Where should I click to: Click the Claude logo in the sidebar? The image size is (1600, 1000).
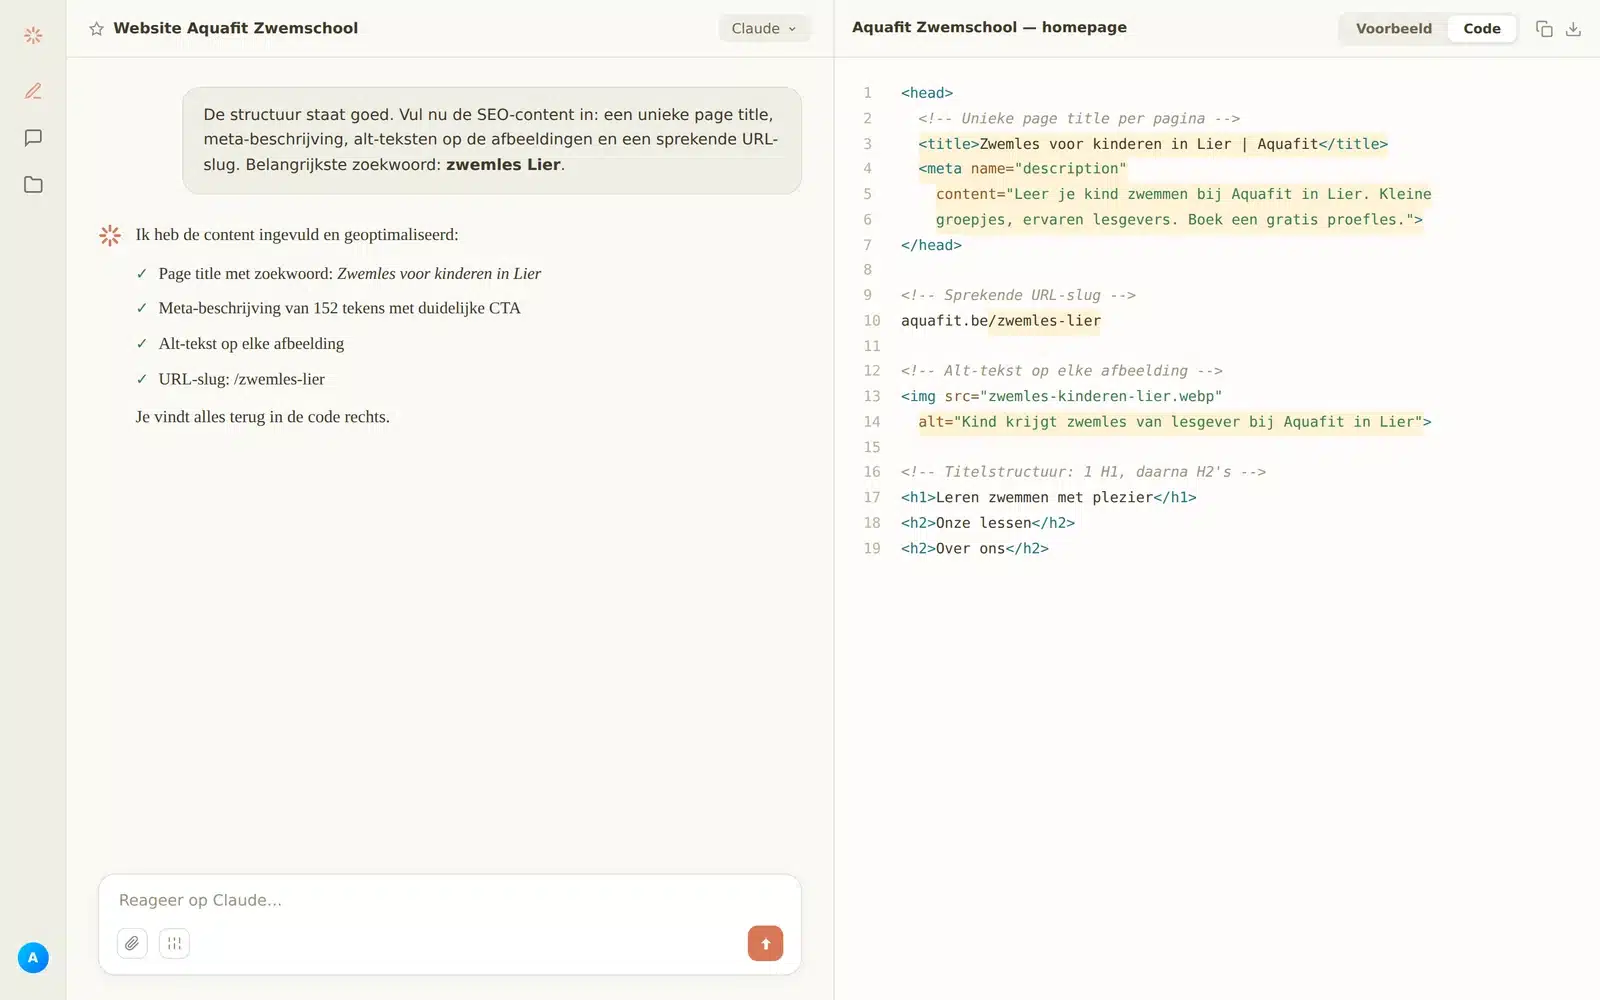point(33,35)
